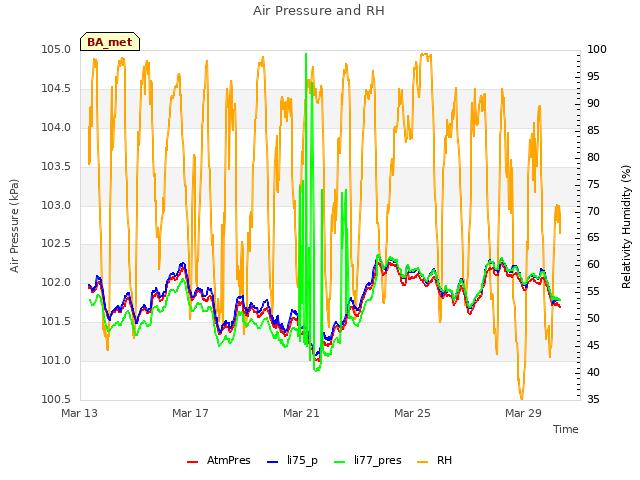Click the 102.5 pressure axis value
Image resolution: width=640 pixels, height=480 pixels.
click(56, 244)
